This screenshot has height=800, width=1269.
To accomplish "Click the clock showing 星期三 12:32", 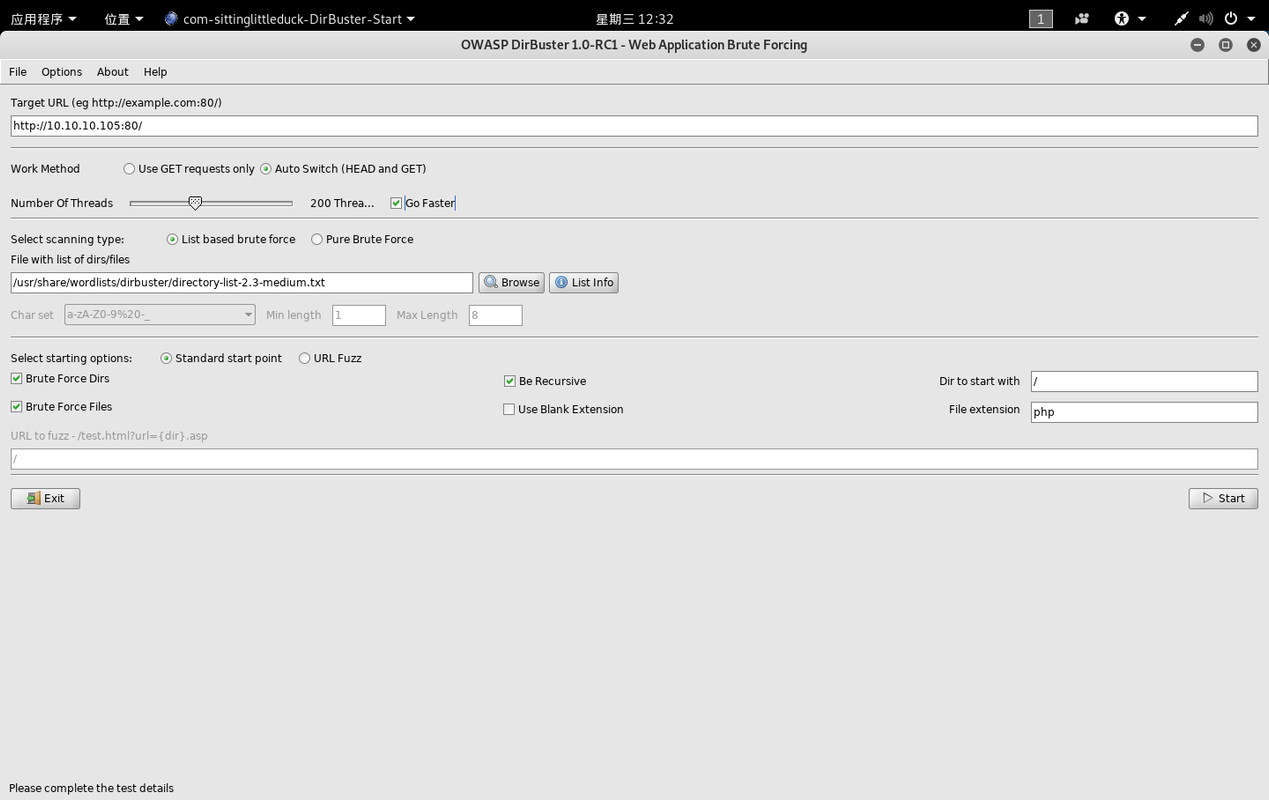I will coord(634,18).
